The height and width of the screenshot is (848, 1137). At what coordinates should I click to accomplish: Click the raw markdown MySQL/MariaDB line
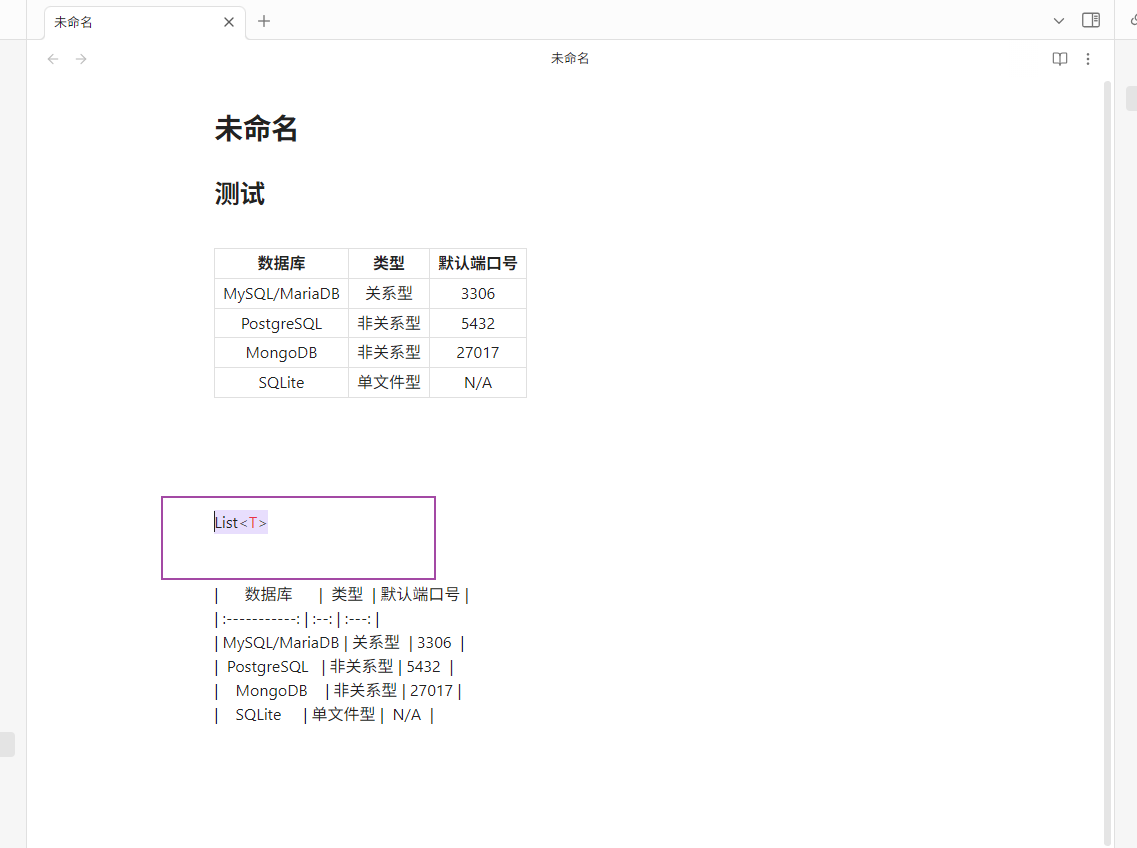click(x=339, y=643)
